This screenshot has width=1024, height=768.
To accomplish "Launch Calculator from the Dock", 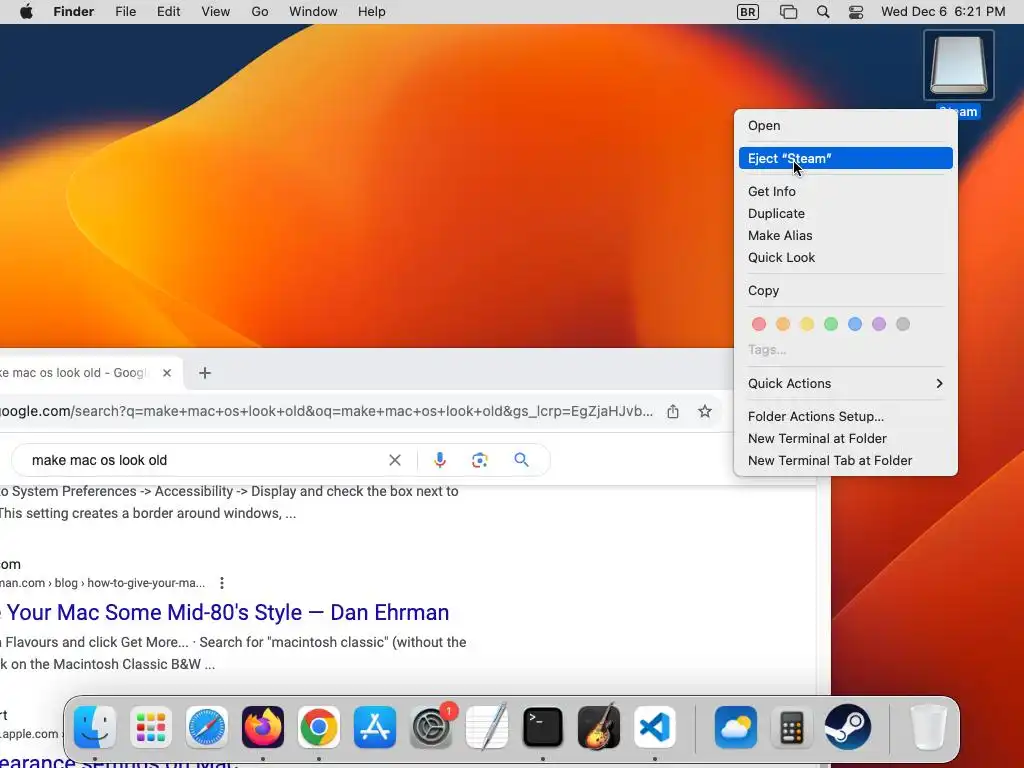I will coord(792,727).
